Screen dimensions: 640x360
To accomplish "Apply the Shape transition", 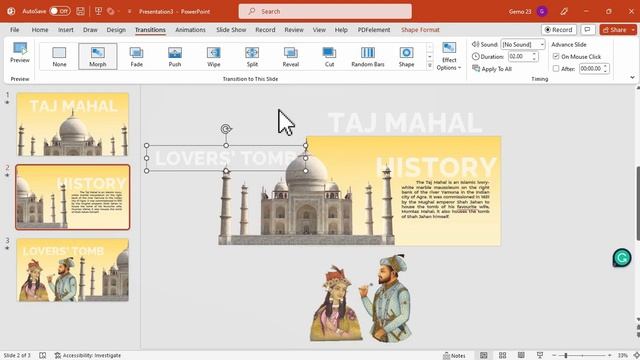I will click(406, 56).
